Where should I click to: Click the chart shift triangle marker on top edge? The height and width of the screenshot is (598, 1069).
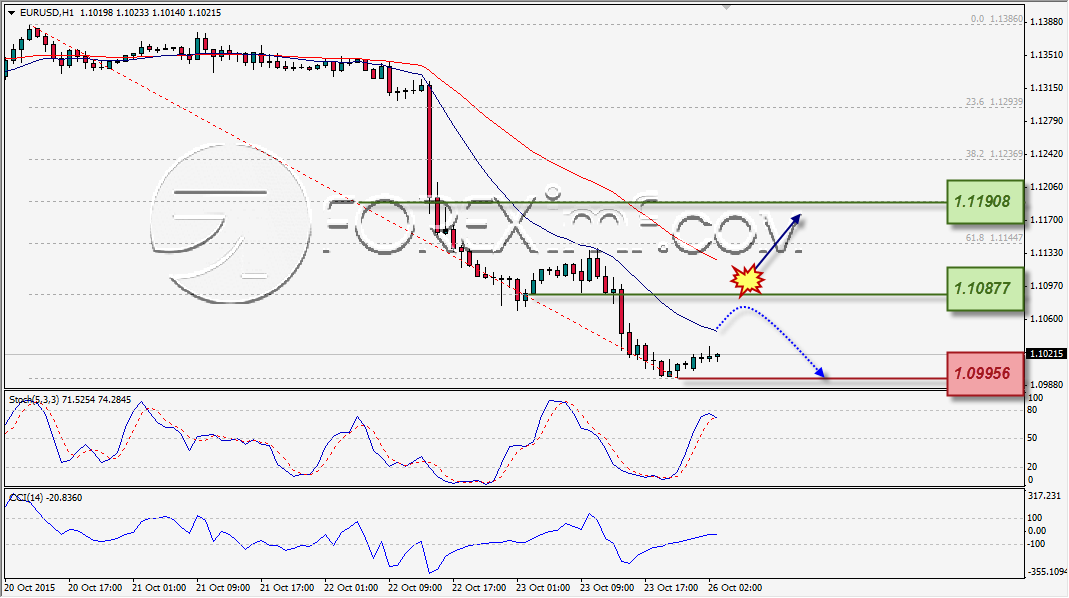click(x=727, y=8)
